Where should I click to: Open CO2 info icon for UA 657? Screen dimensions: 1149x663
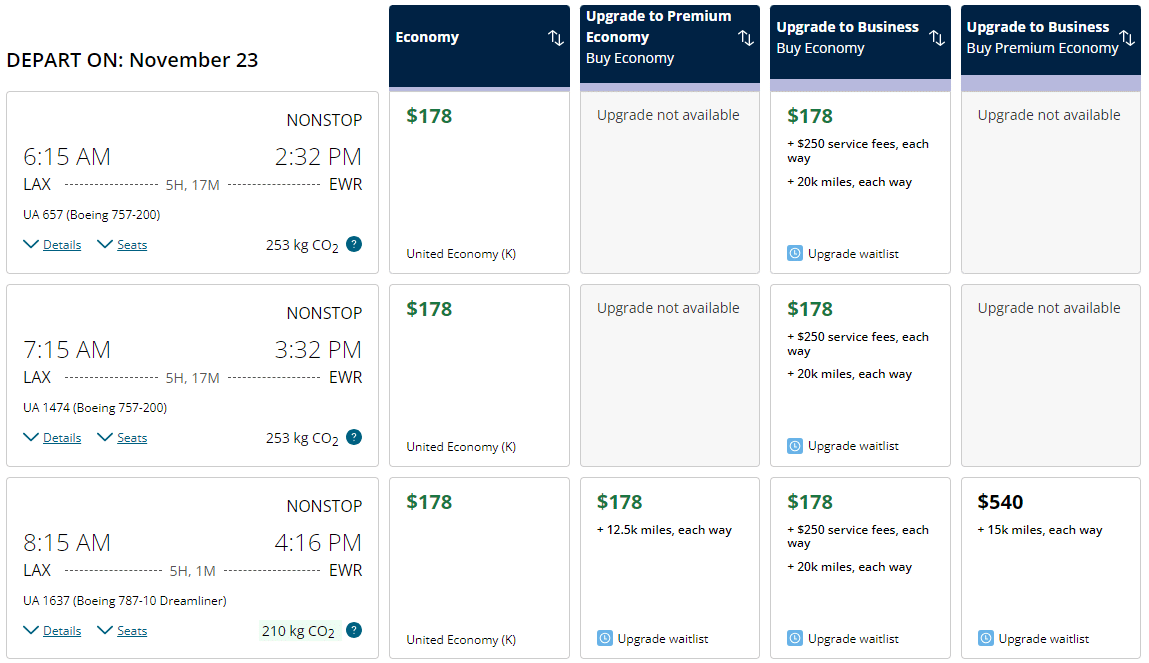354,244
